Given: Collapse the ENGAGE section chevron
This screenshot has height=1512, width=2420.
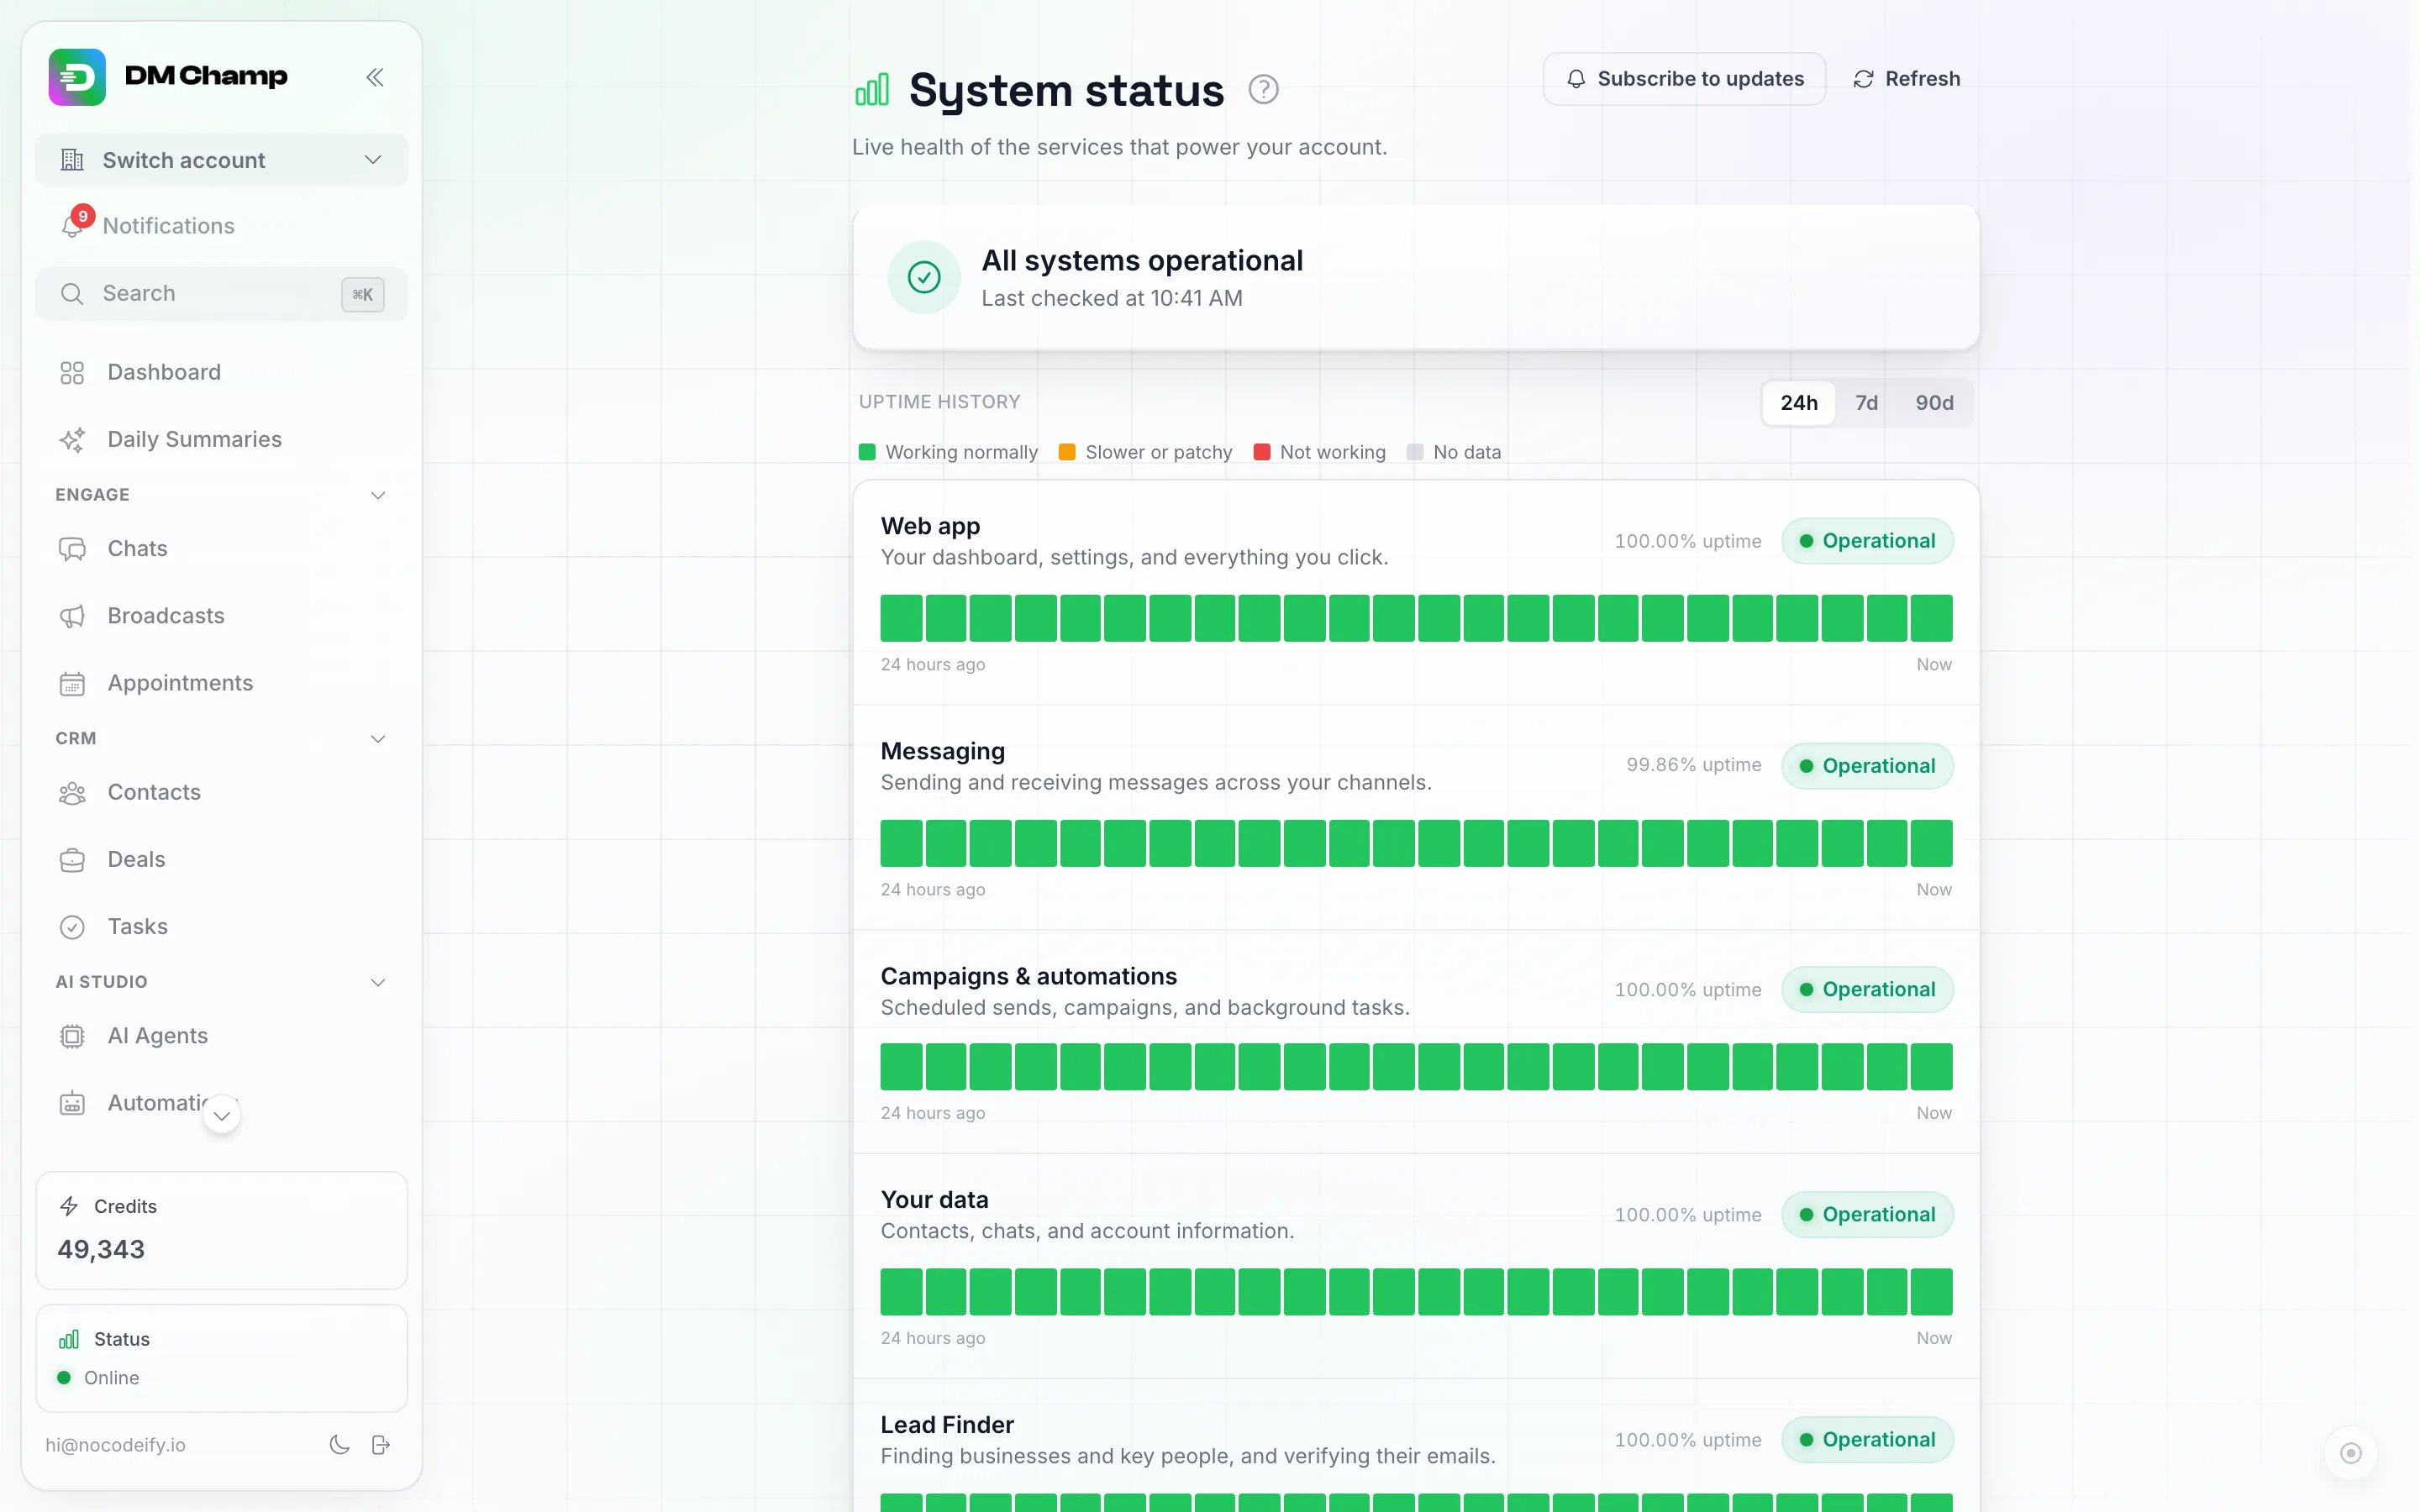Looking at the screenshot, I should coord(378,495).
